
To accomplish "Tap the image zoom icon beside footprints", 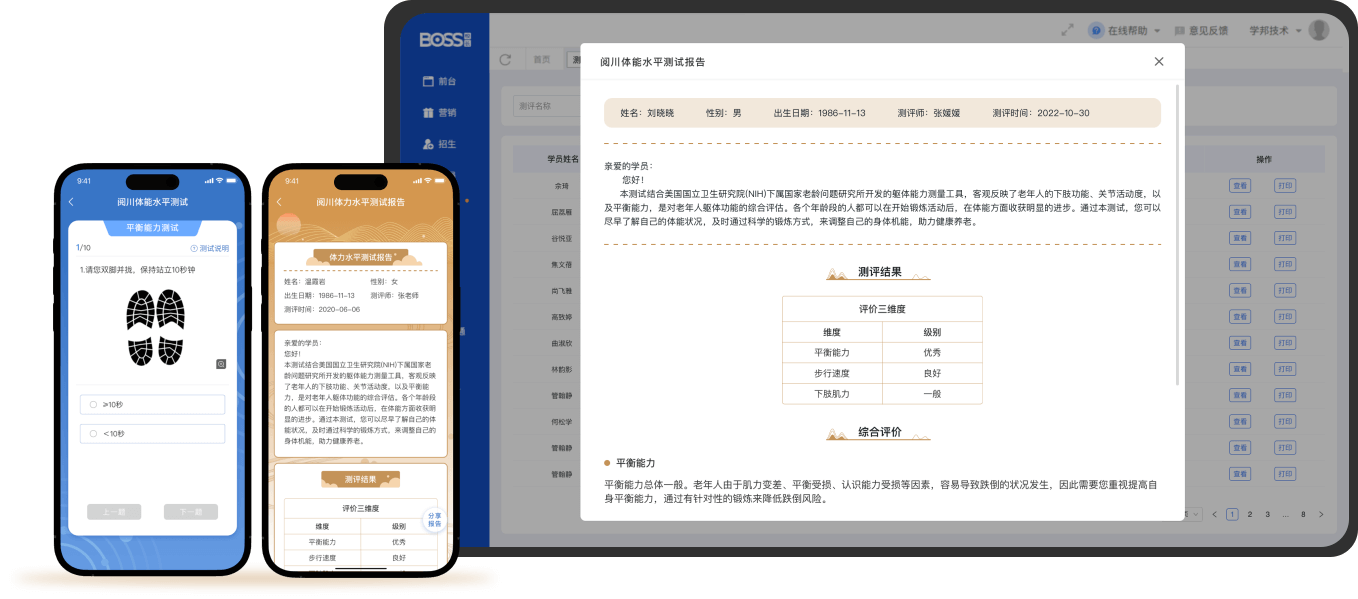I will (221, 363).
